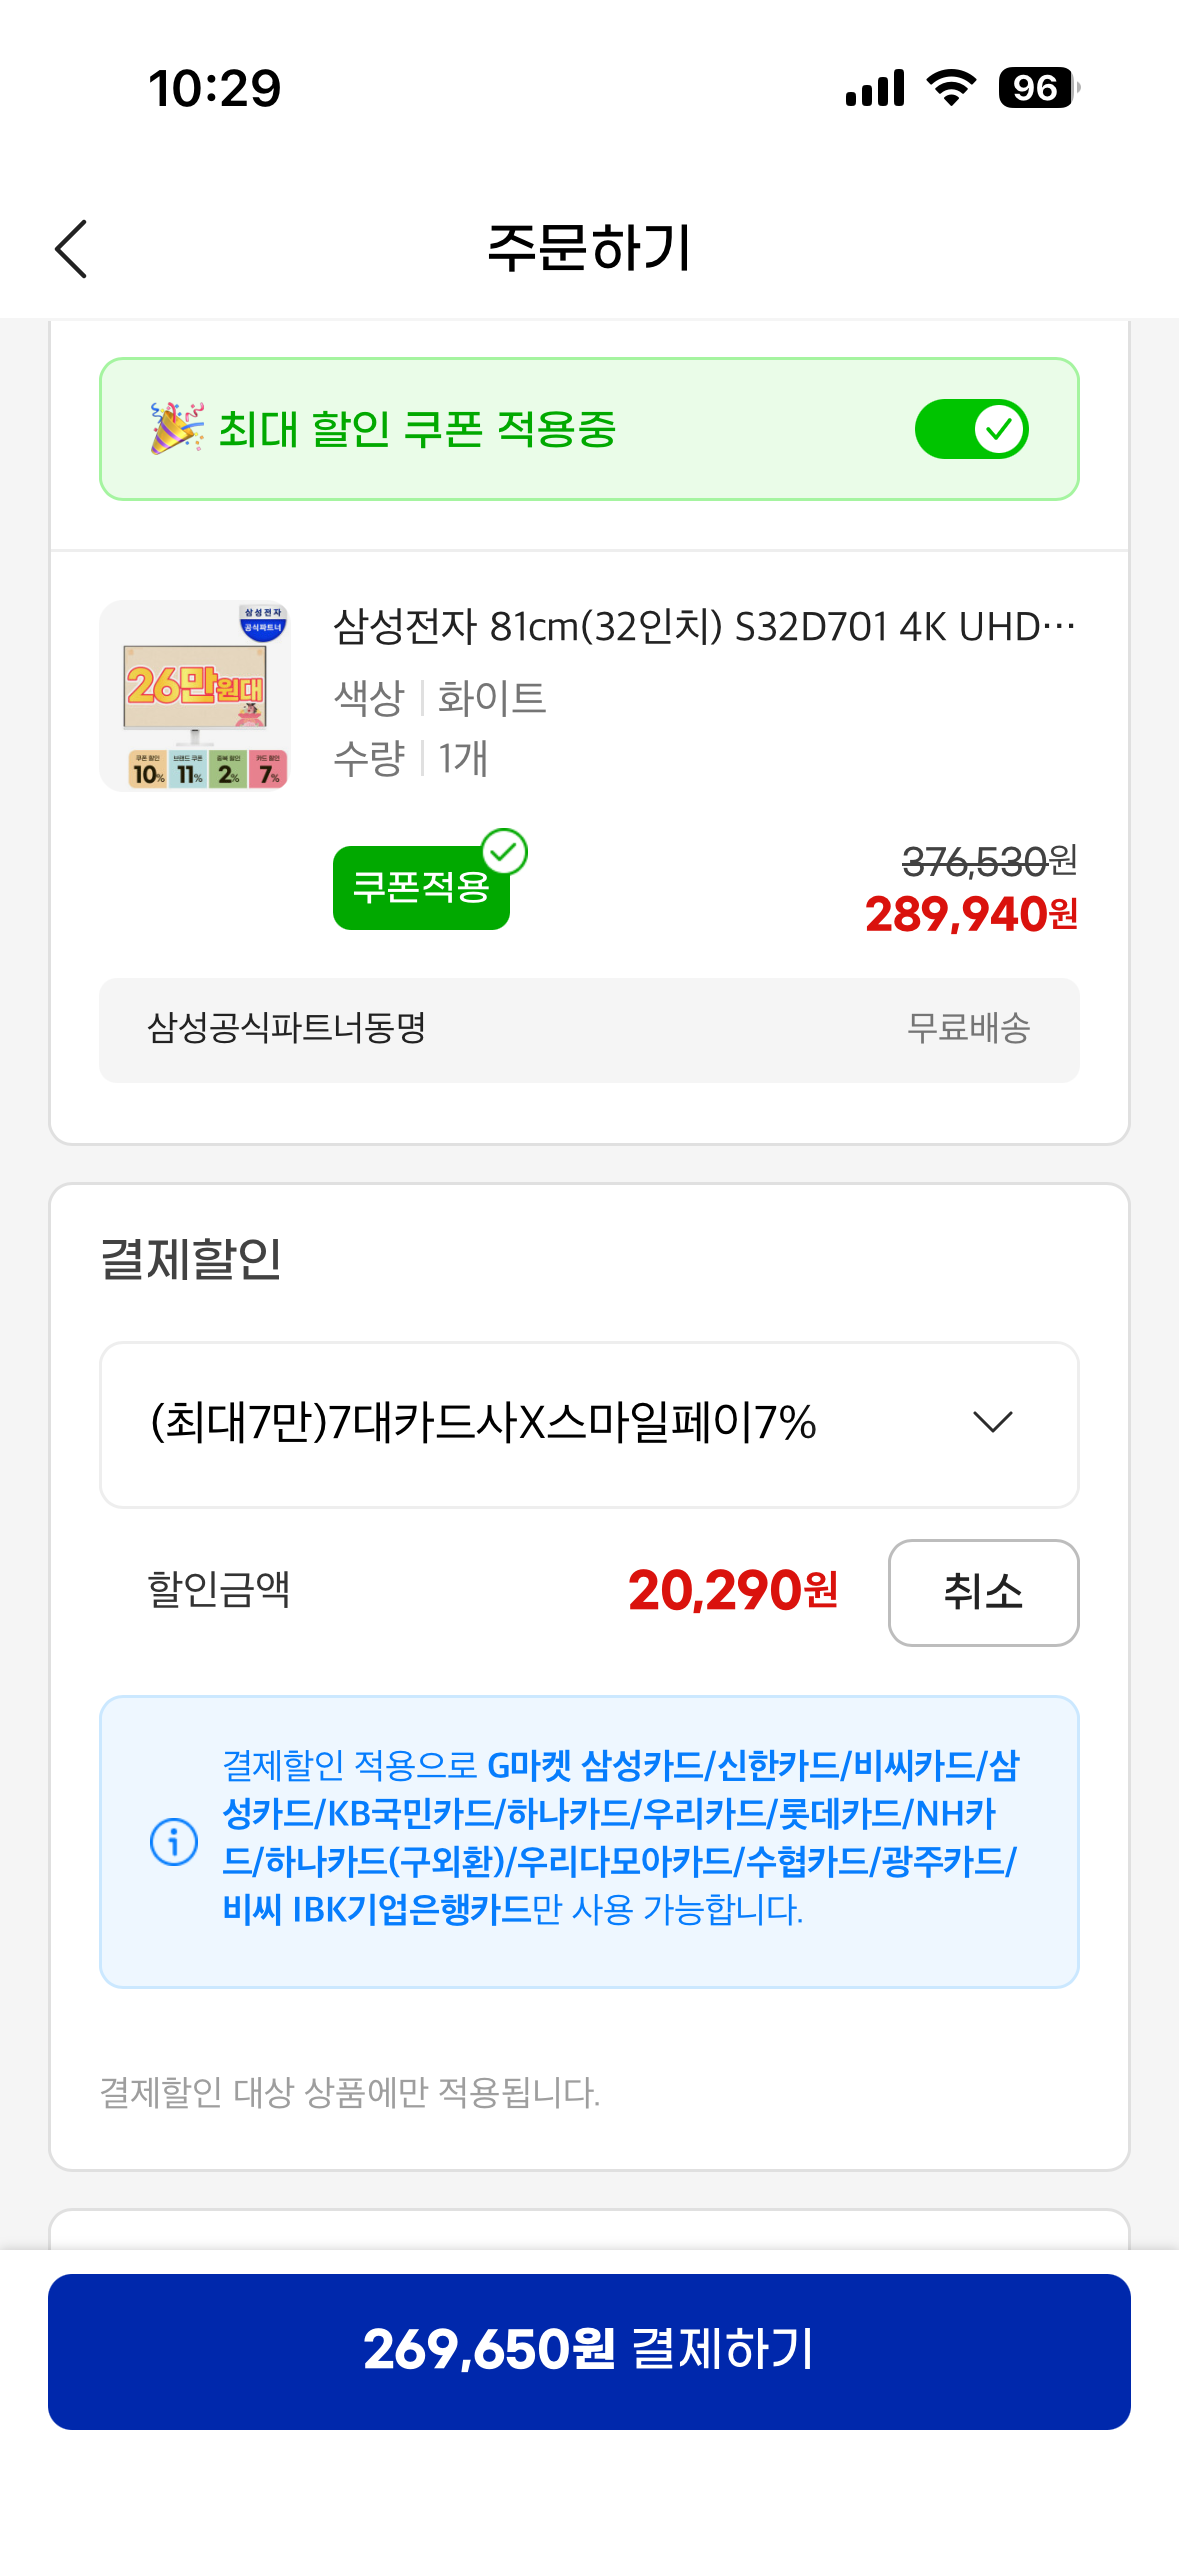The width and height of the screenshot is (1179, 2556).
Task: Tap the 289,940원 discounted price
Action: (x=970, y=914)
